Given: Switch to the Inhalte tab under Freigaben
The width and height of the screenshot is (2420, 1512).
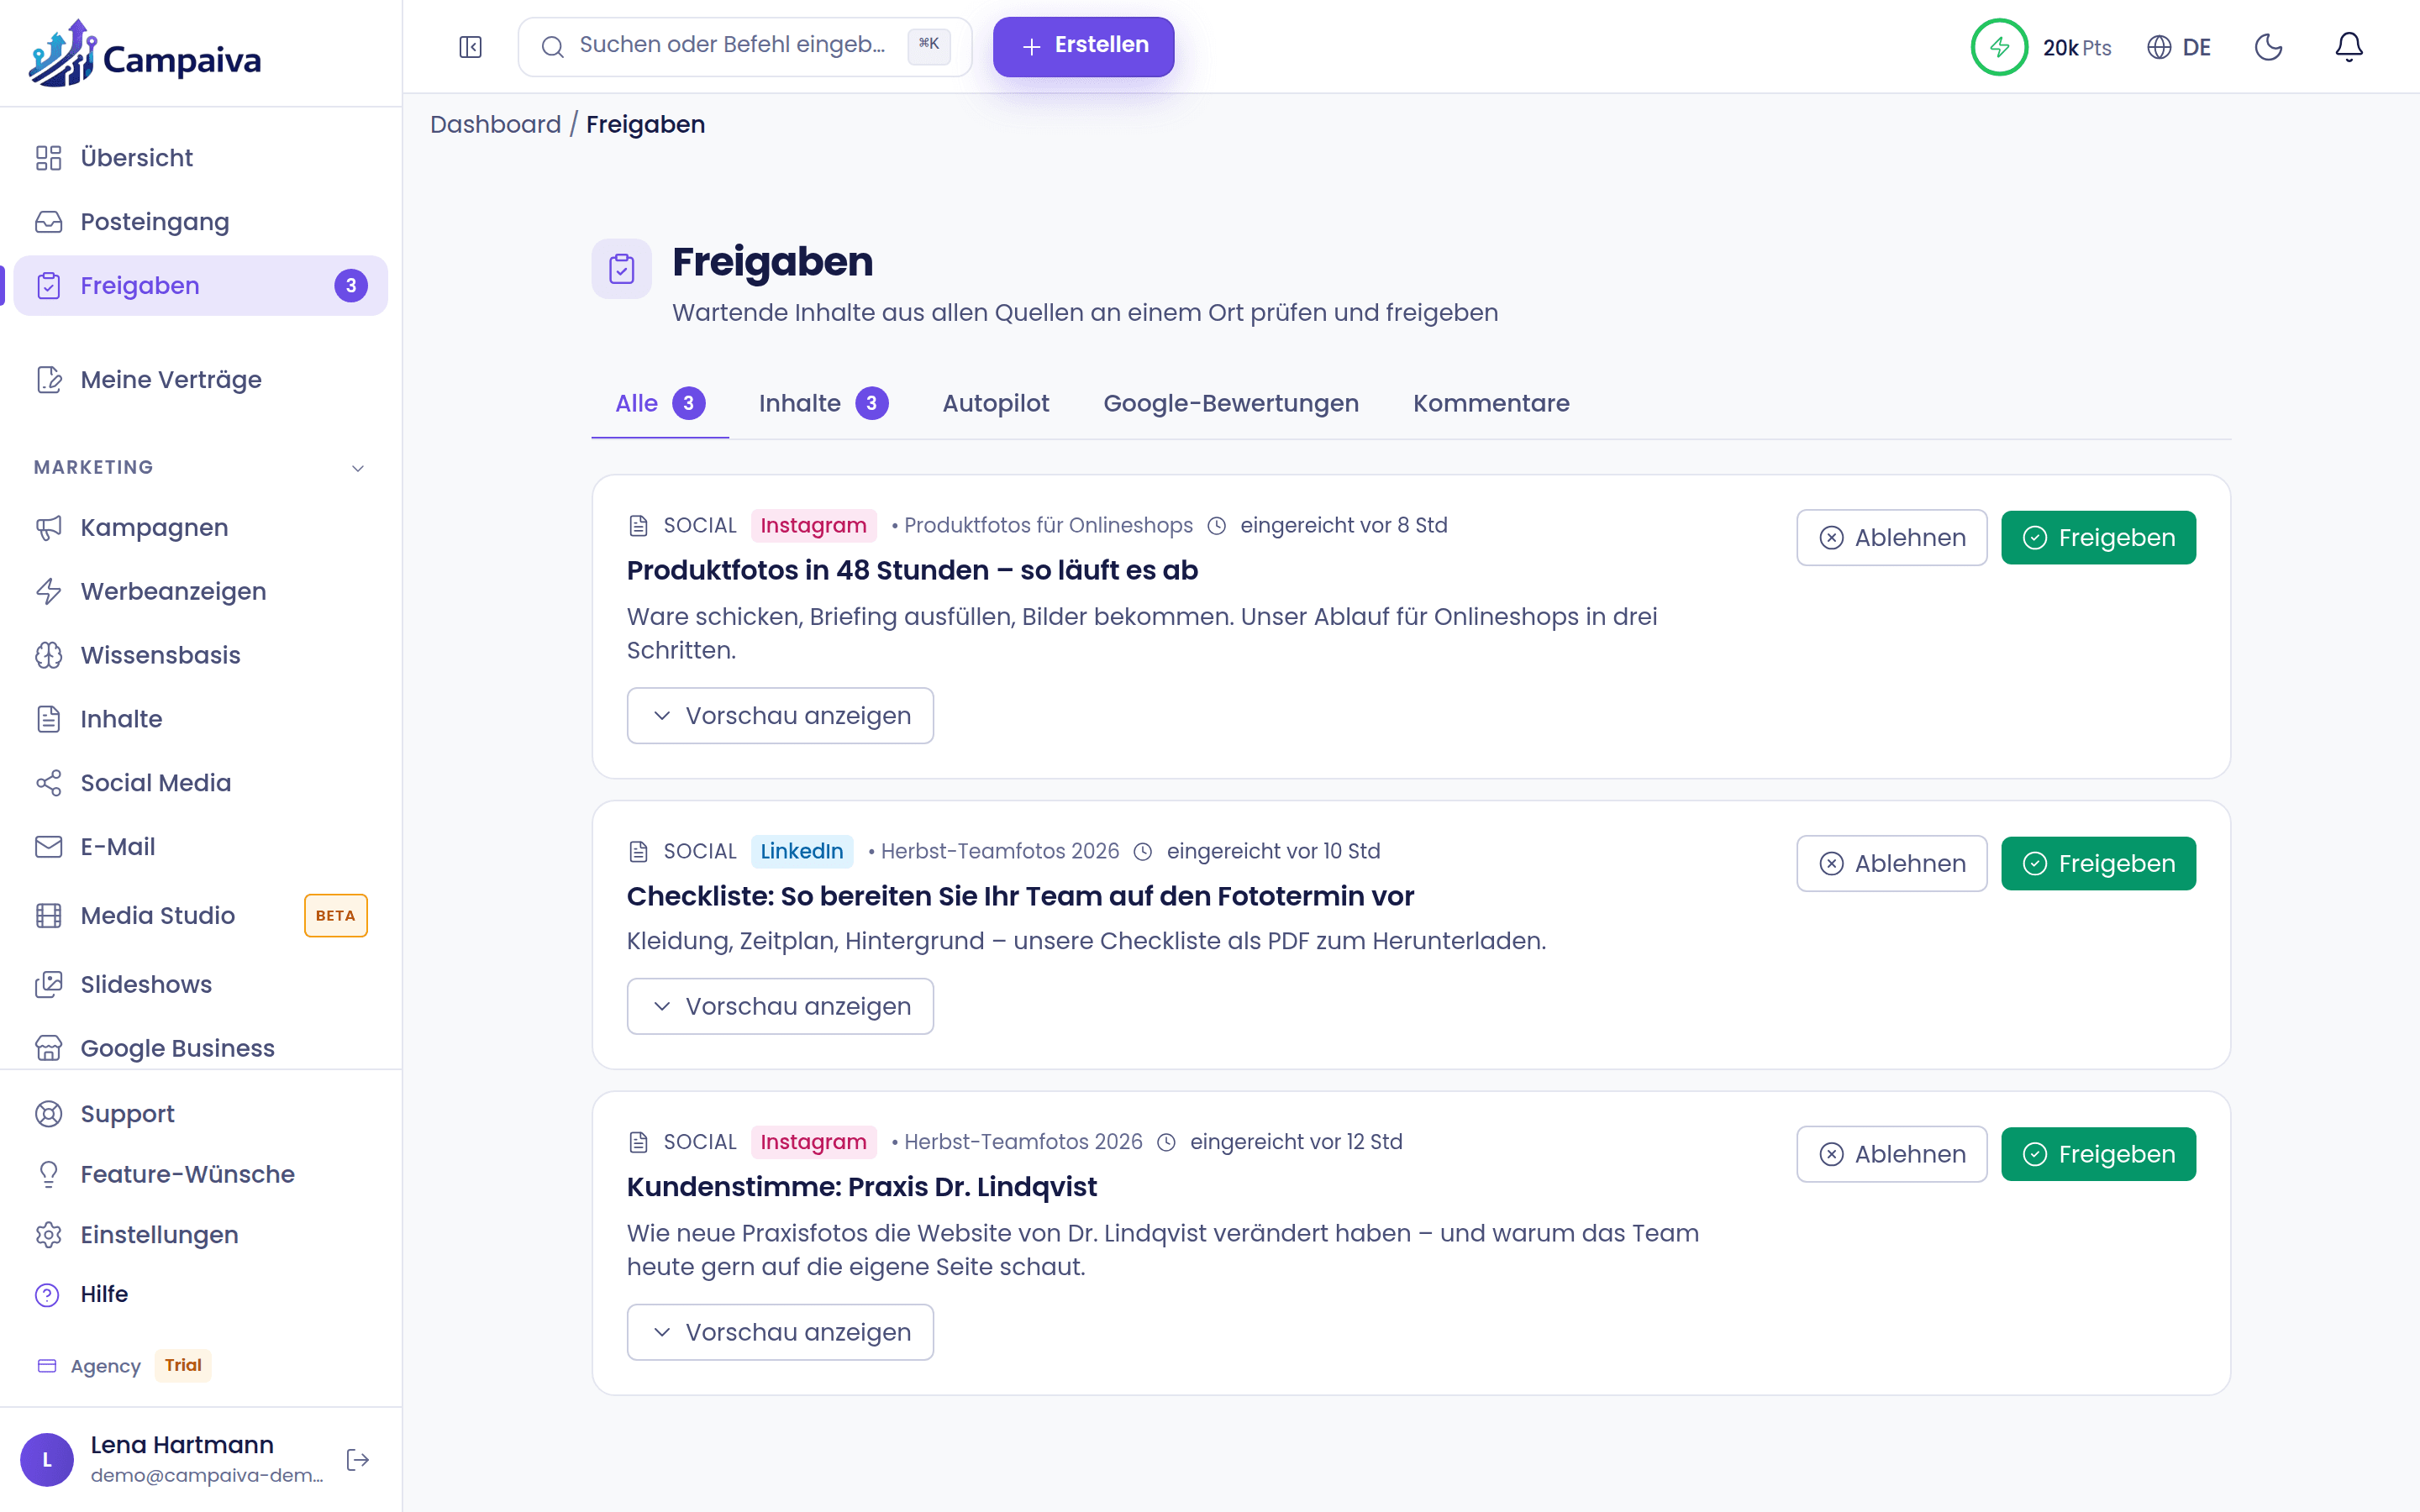Looking at the screenshot, I should tap(823, 403).
